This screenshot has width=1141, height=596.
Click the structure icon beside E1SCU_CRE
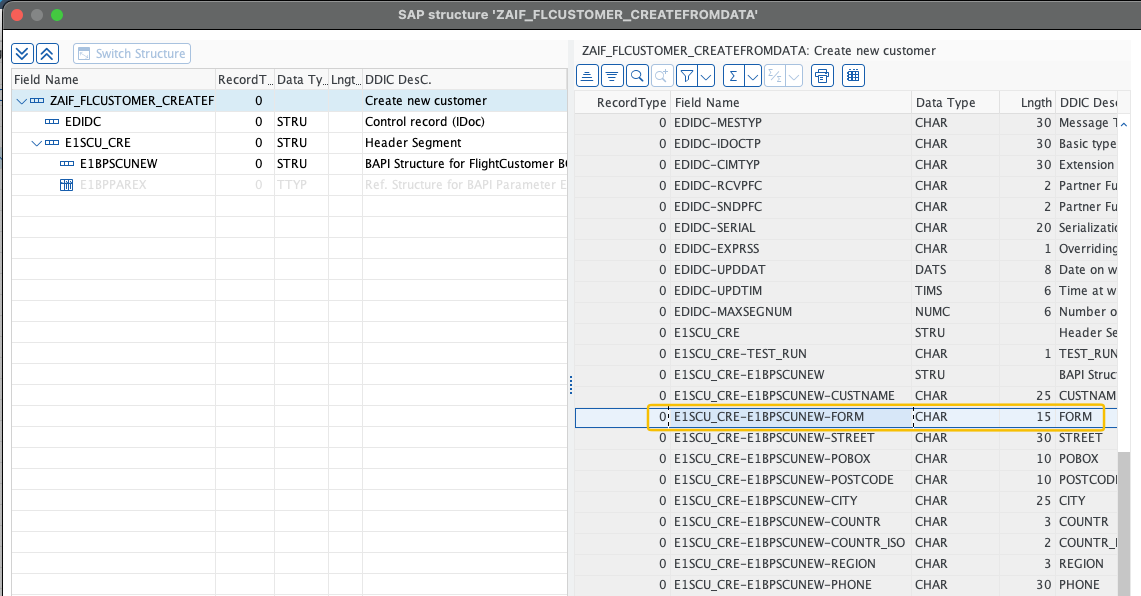click(52, 143)
